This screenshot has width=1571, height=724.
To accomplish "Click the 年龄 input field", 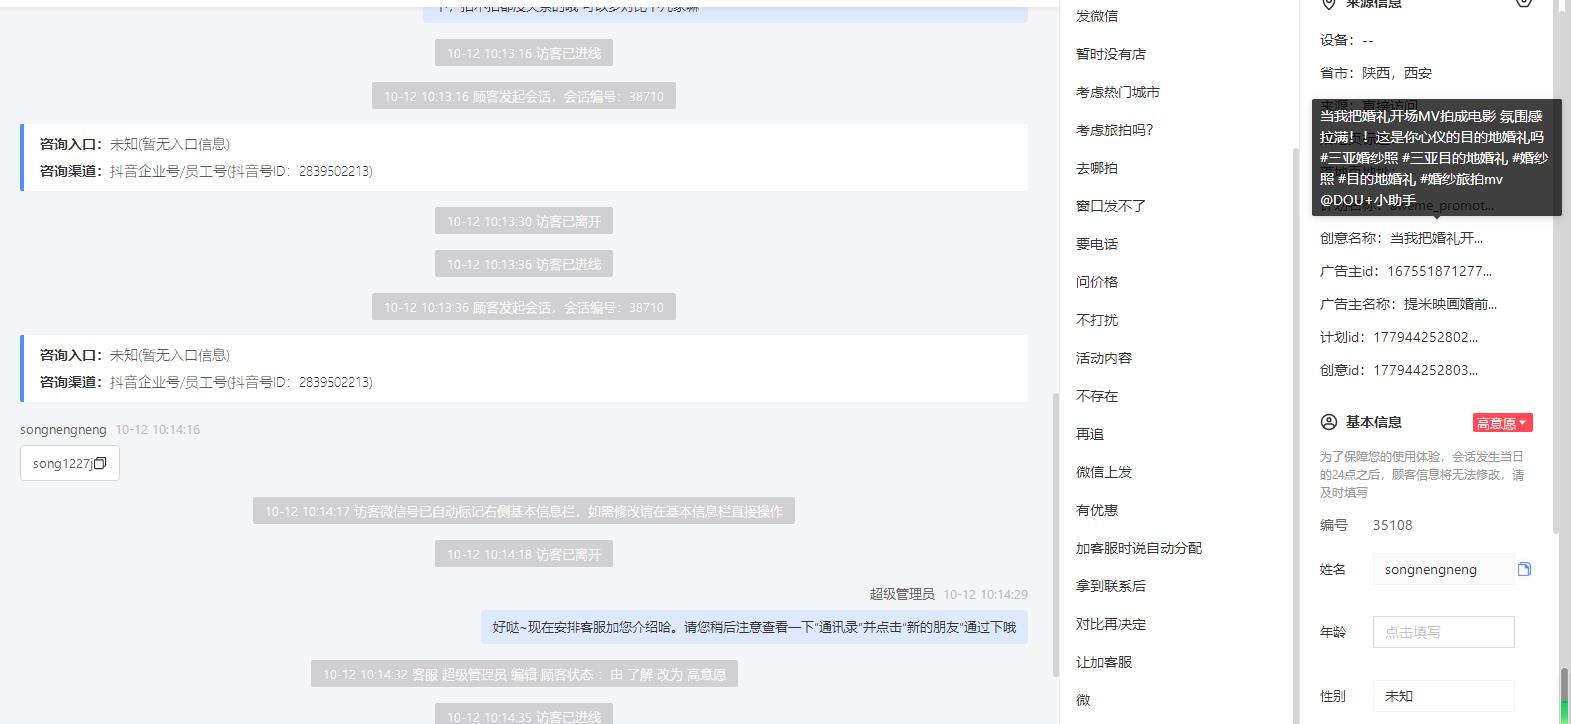I will (1443, 632).
